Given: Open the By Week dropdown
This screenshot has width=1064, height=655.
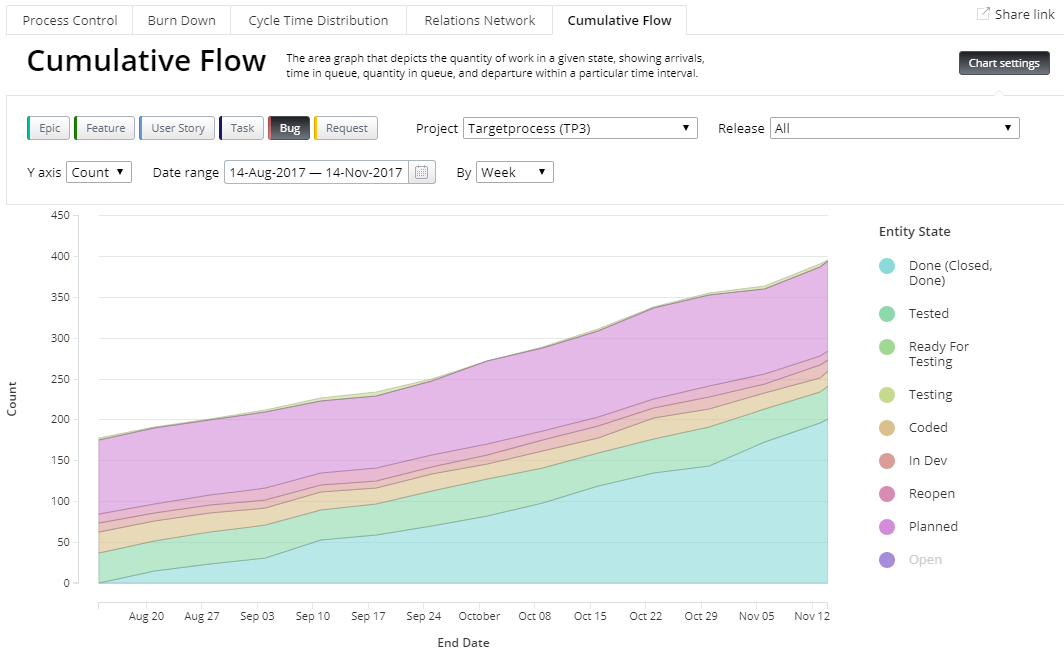Looking at the screenshot, I should tap(514, 171).
